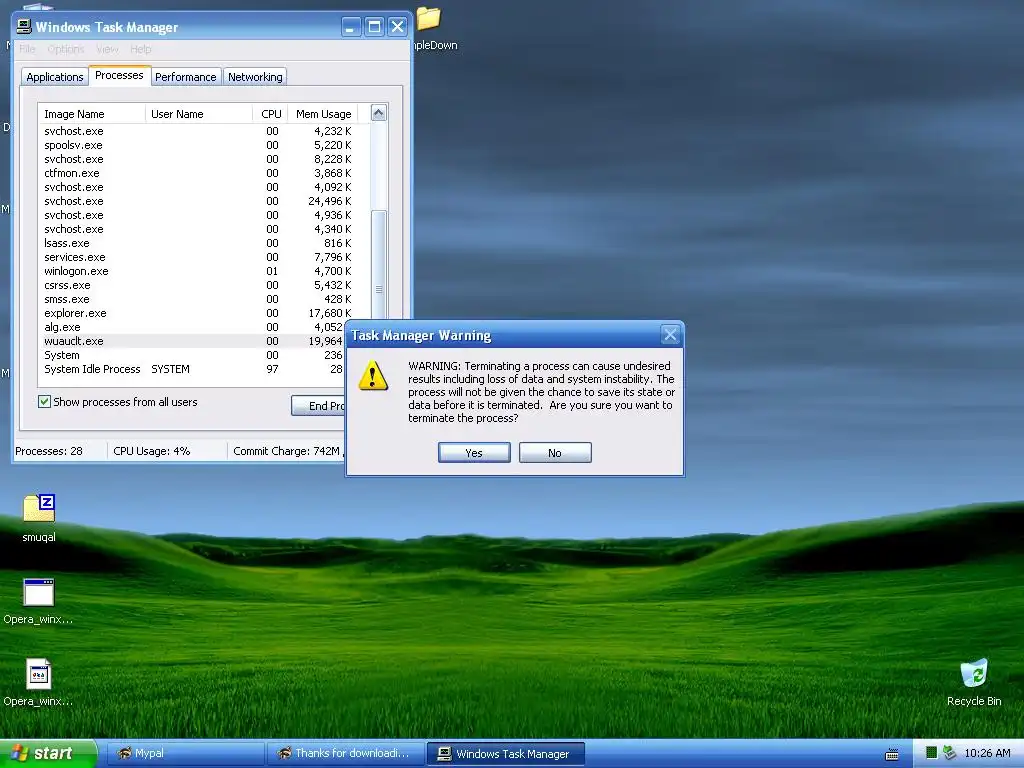Select the svchost.exe row using 24,496 K
Screen dimensions: 1024x768
pos(198,201)
